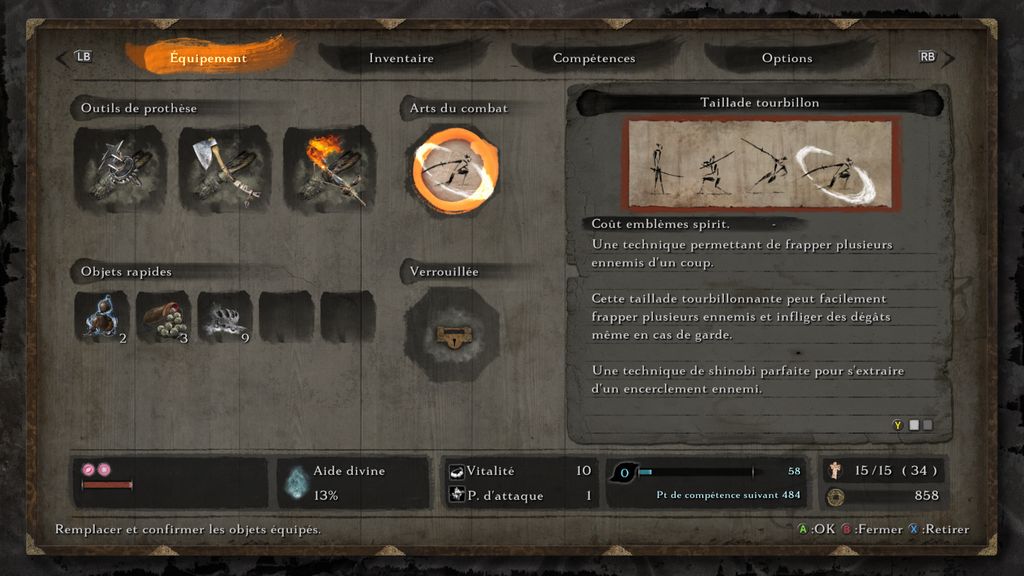1024x576 pixels.
Task: Click the A :OK confirm prompt
Action: (x=816, y=529)
